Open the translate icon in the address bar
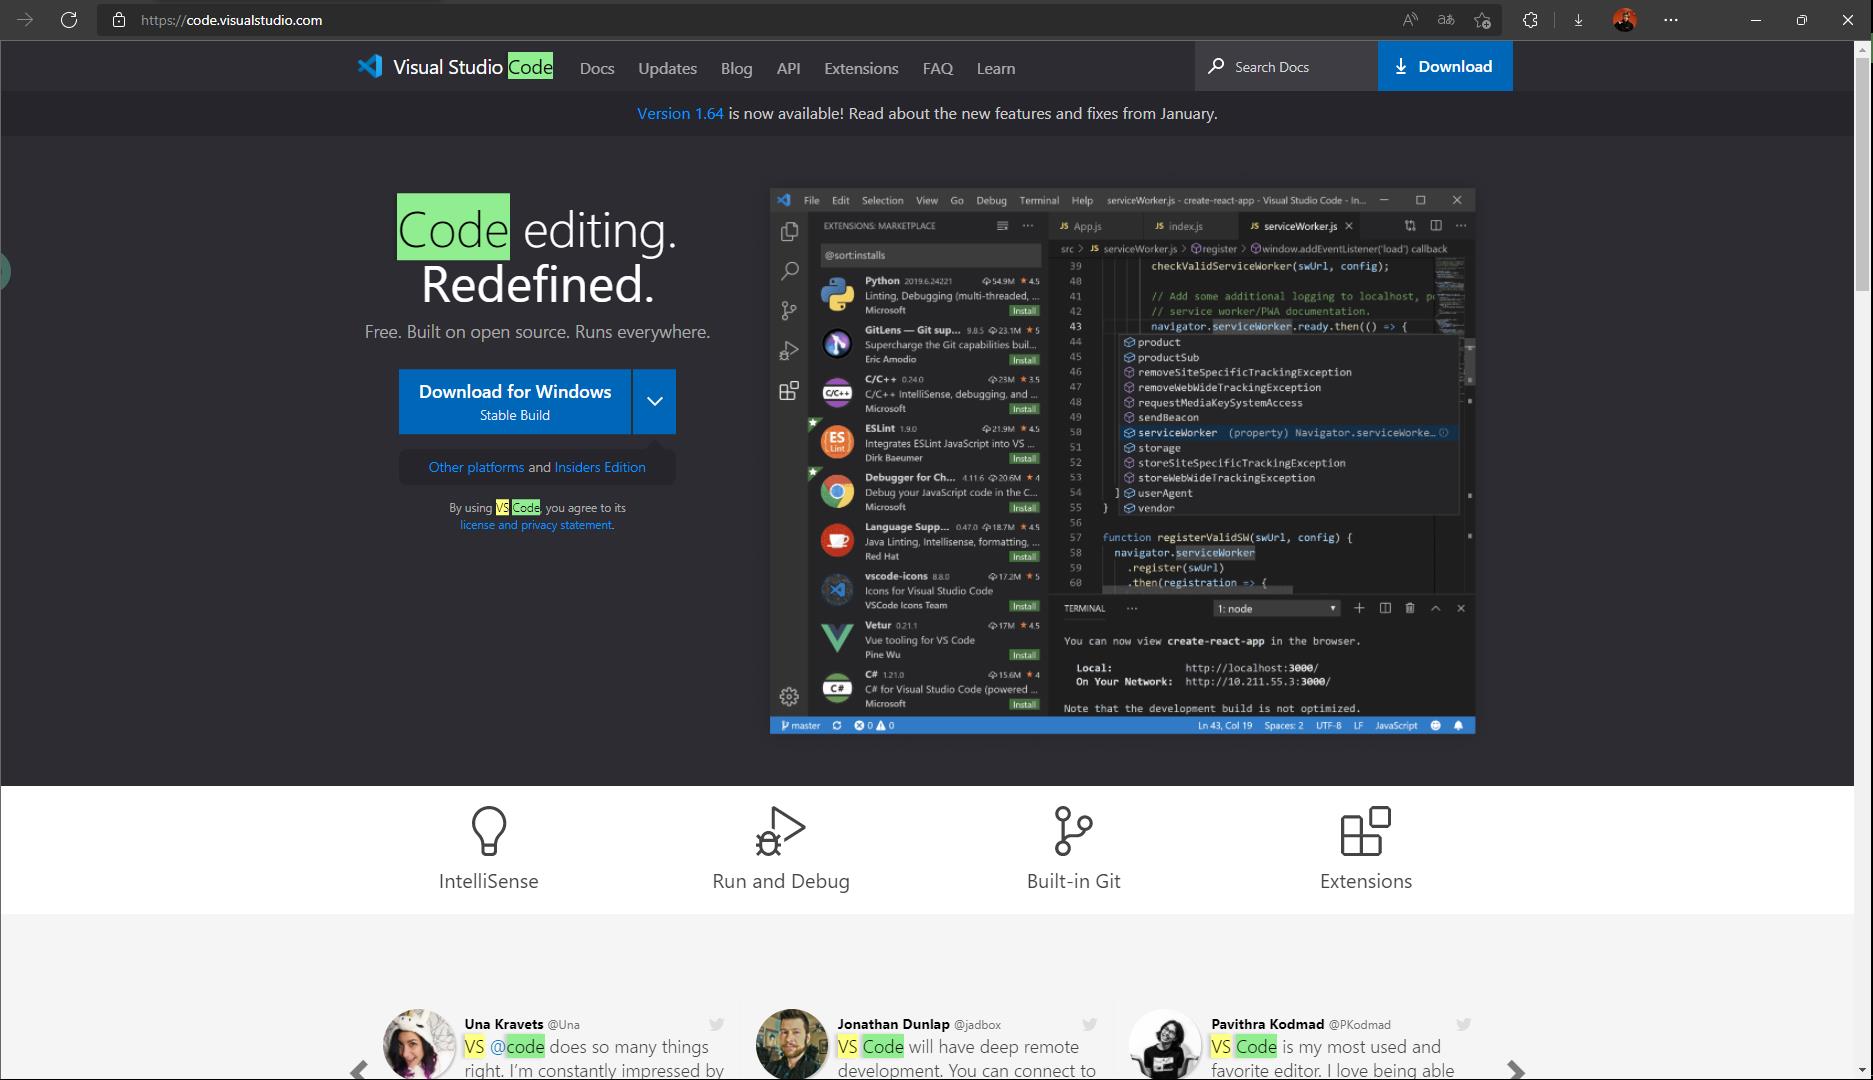Image resolution: width=1873 pixels, height=1080 pixels. [1446, 20]
